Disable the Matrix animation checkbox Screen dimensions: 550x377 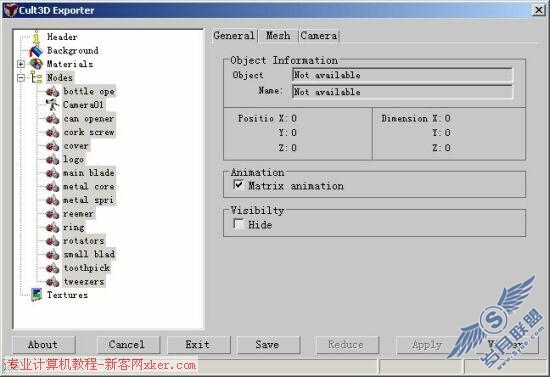[238, 185]
